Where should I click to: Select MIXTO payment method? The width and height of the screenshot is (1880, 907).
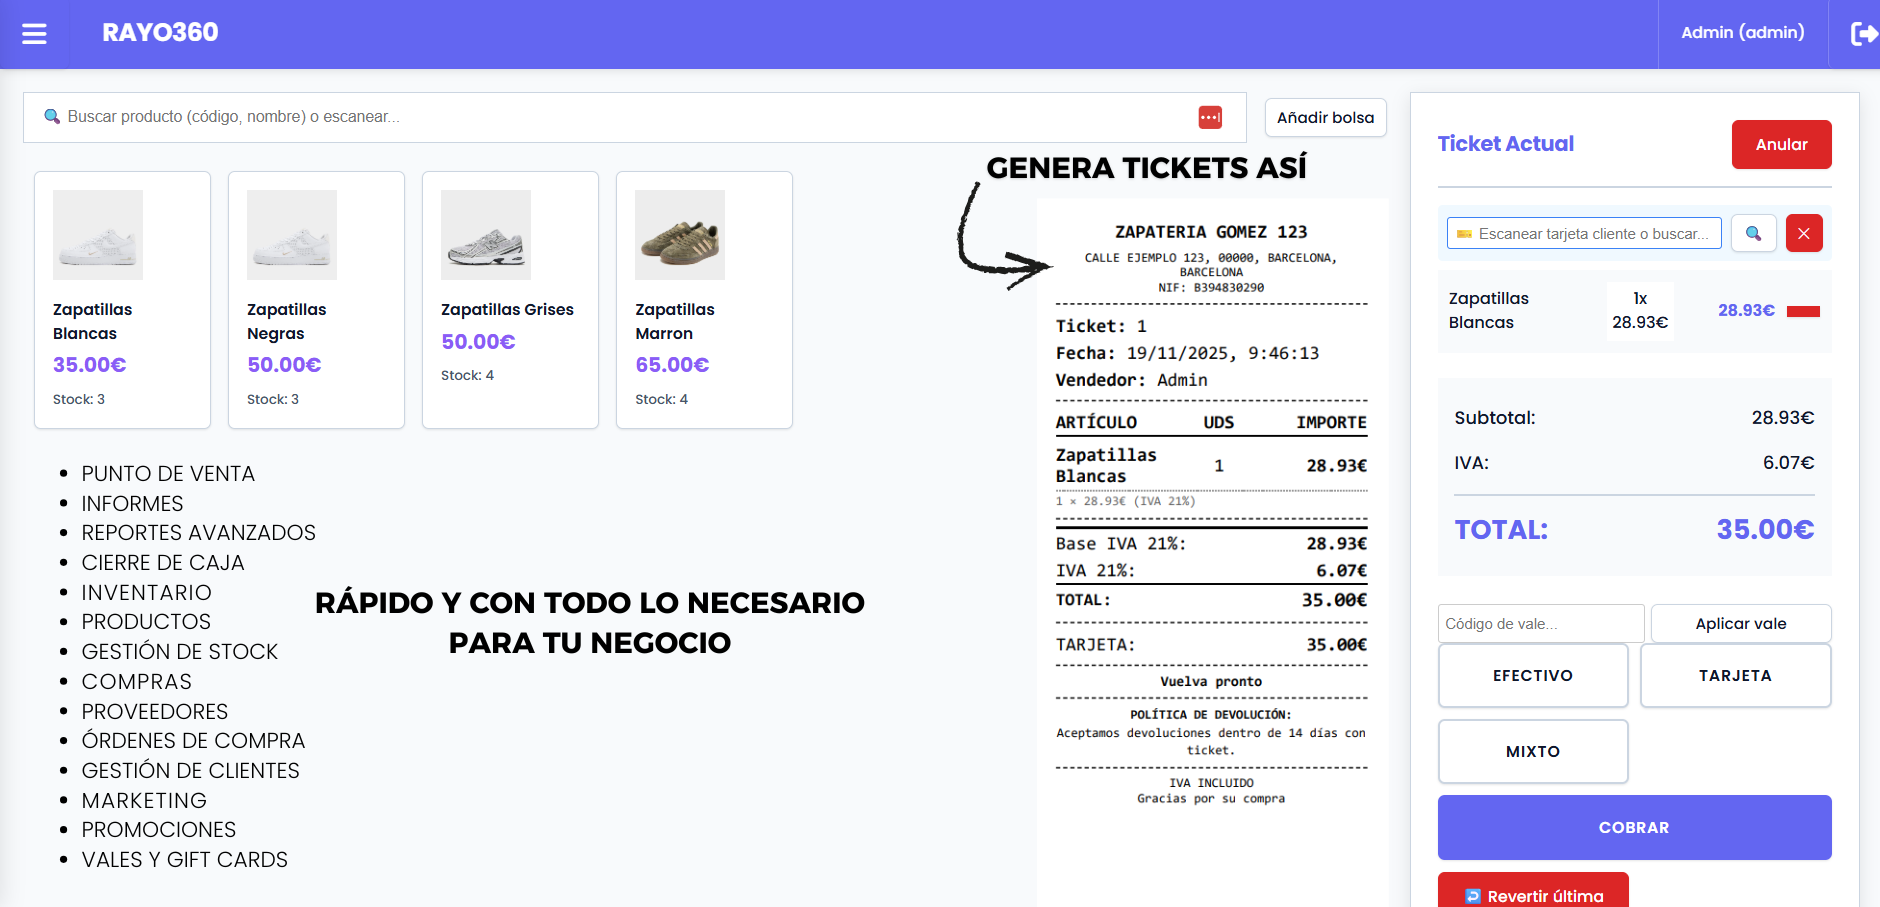1532,752
